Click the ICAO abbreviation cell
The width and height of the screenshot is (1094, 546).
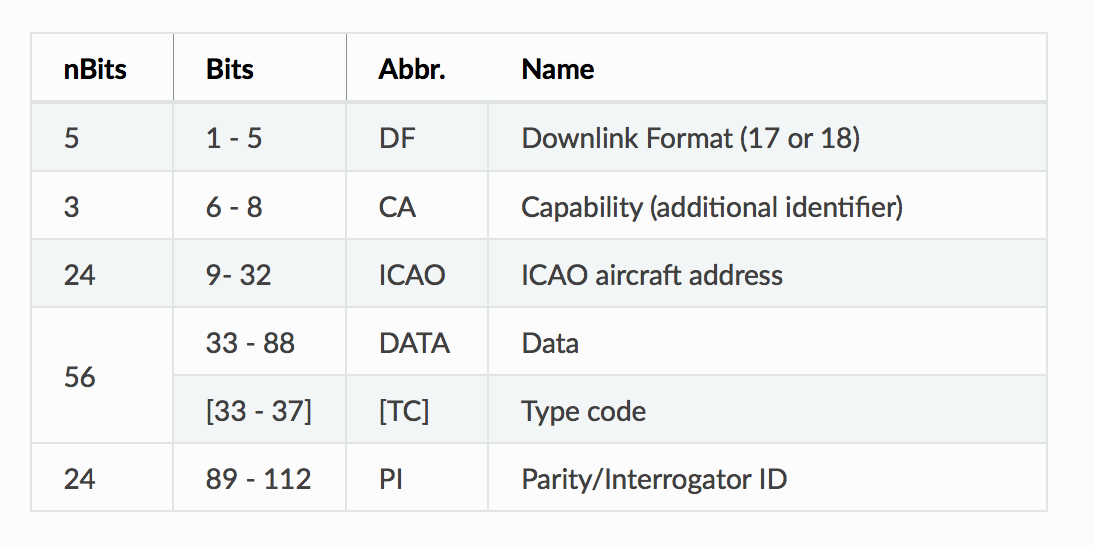[412, 275]
